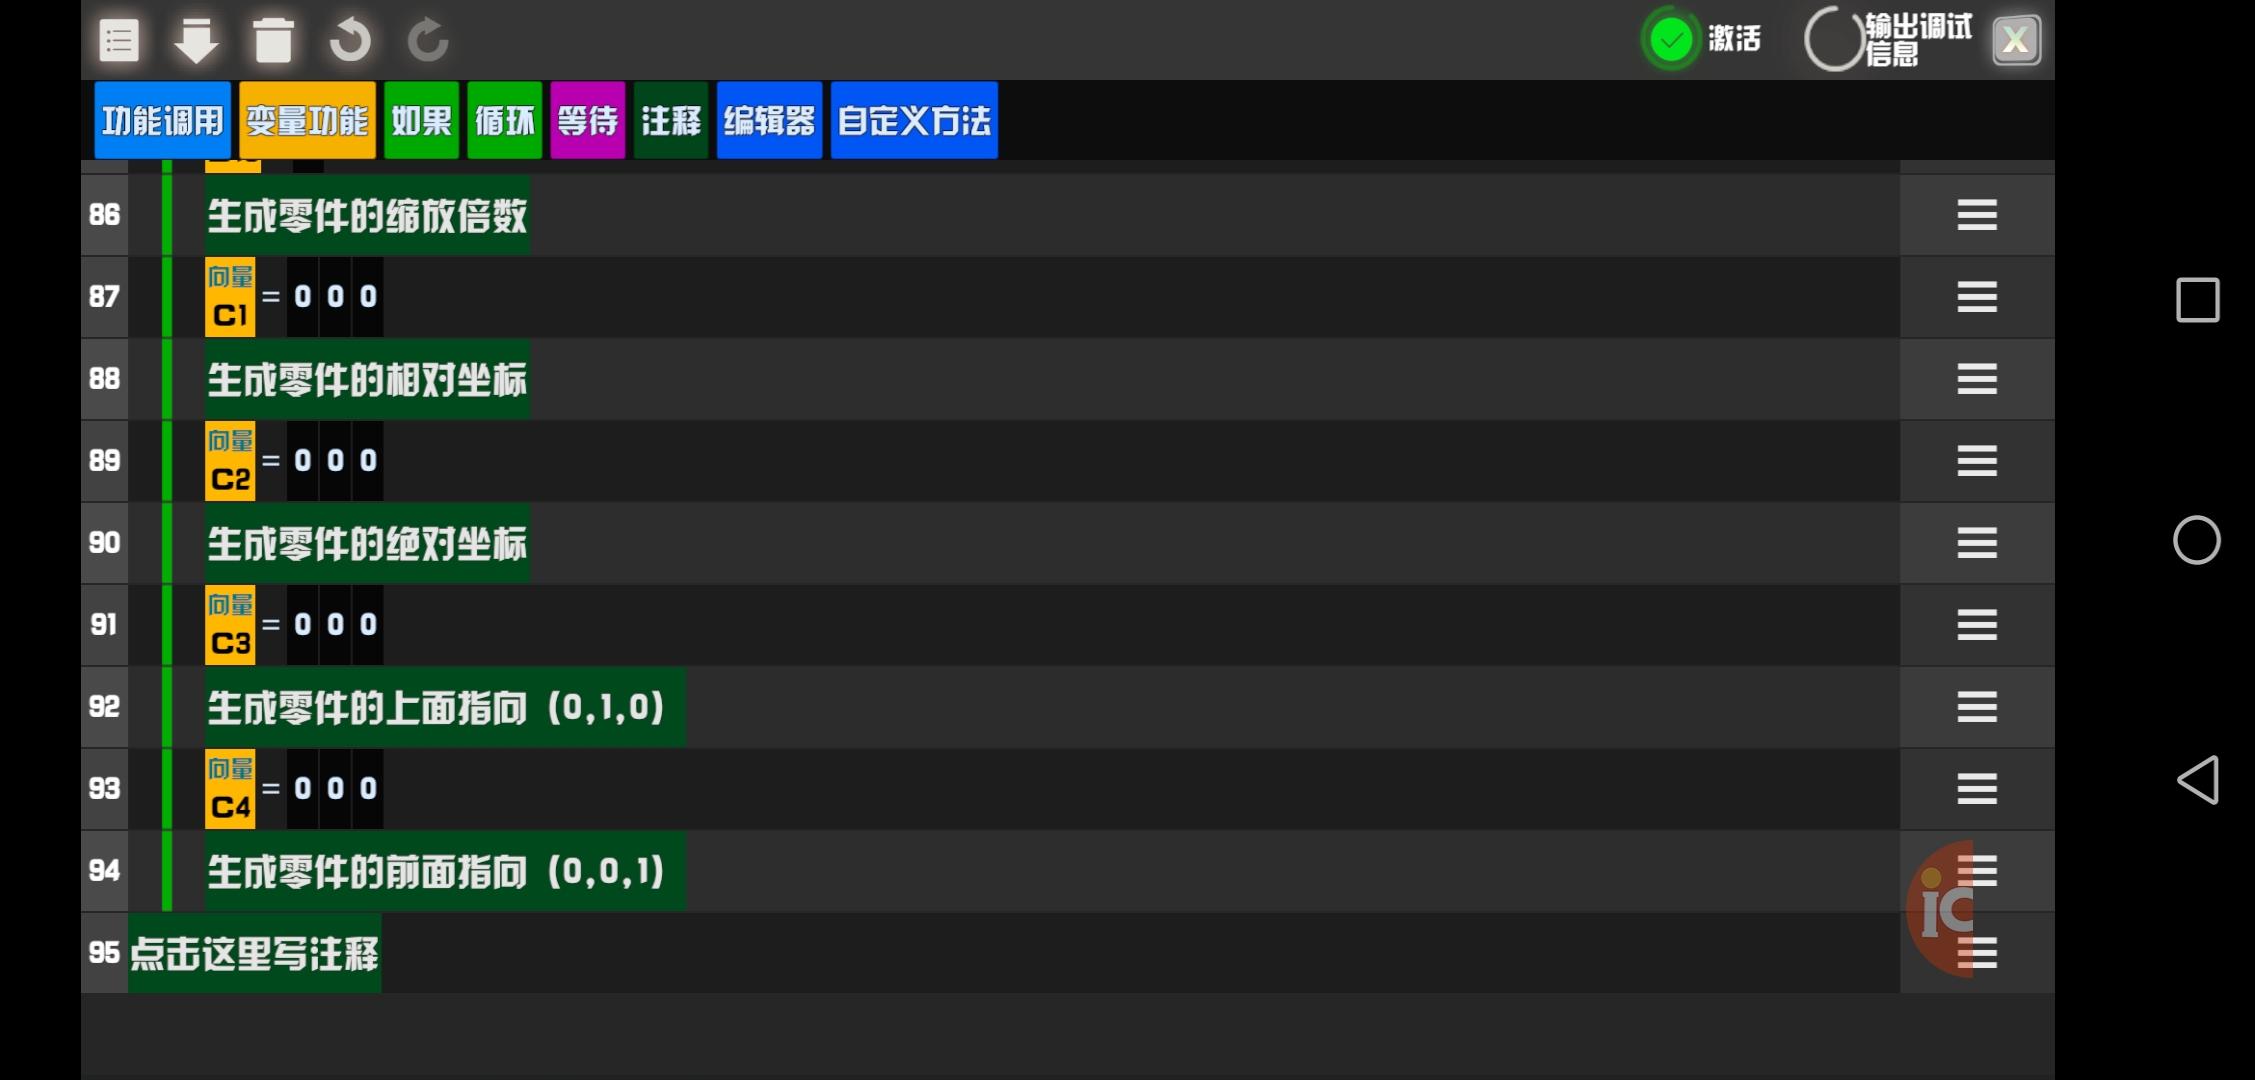Open the 变量功能 tab
The height and width of the screenshot is (1080, 2255).
click(x=307, y=121)
